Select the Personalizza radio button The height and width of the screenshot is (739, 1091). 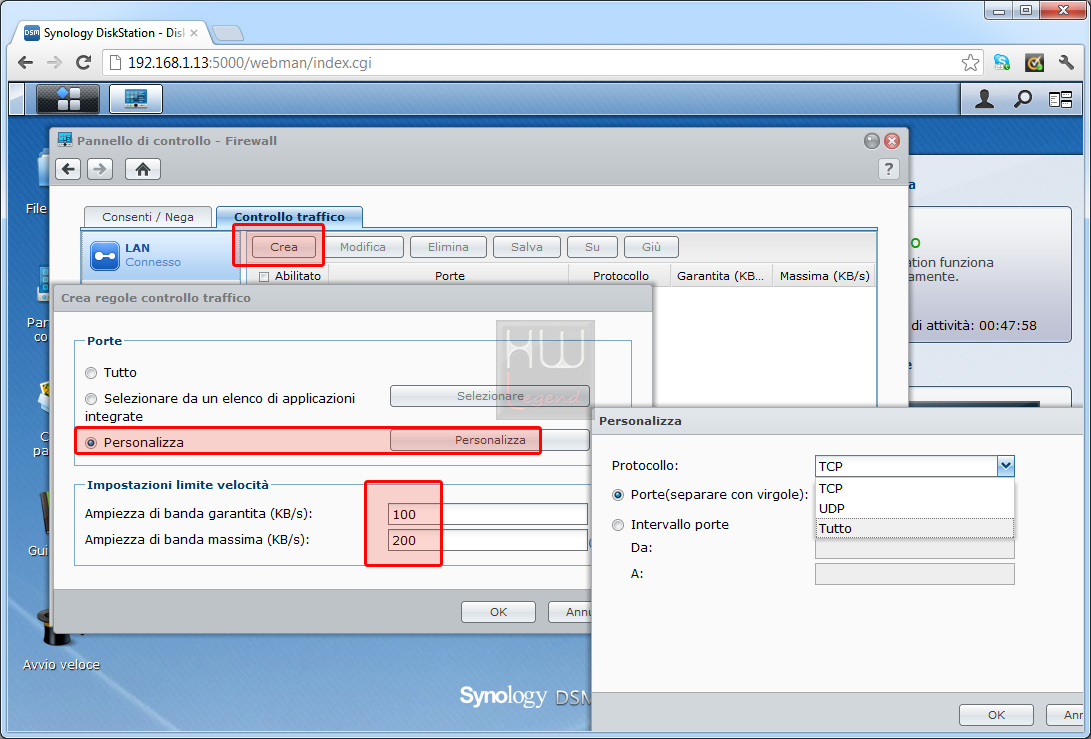(x=91, y=443)
